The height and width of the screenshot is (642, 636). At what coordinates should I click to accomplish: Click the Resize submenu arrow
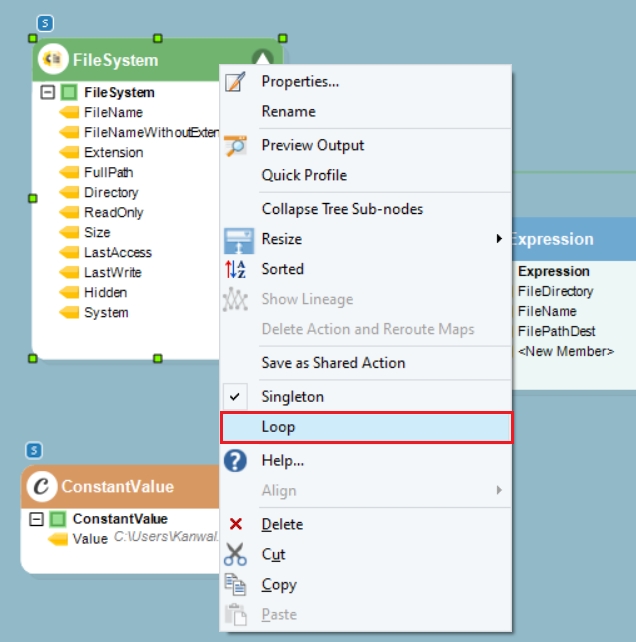click(499, 239)
